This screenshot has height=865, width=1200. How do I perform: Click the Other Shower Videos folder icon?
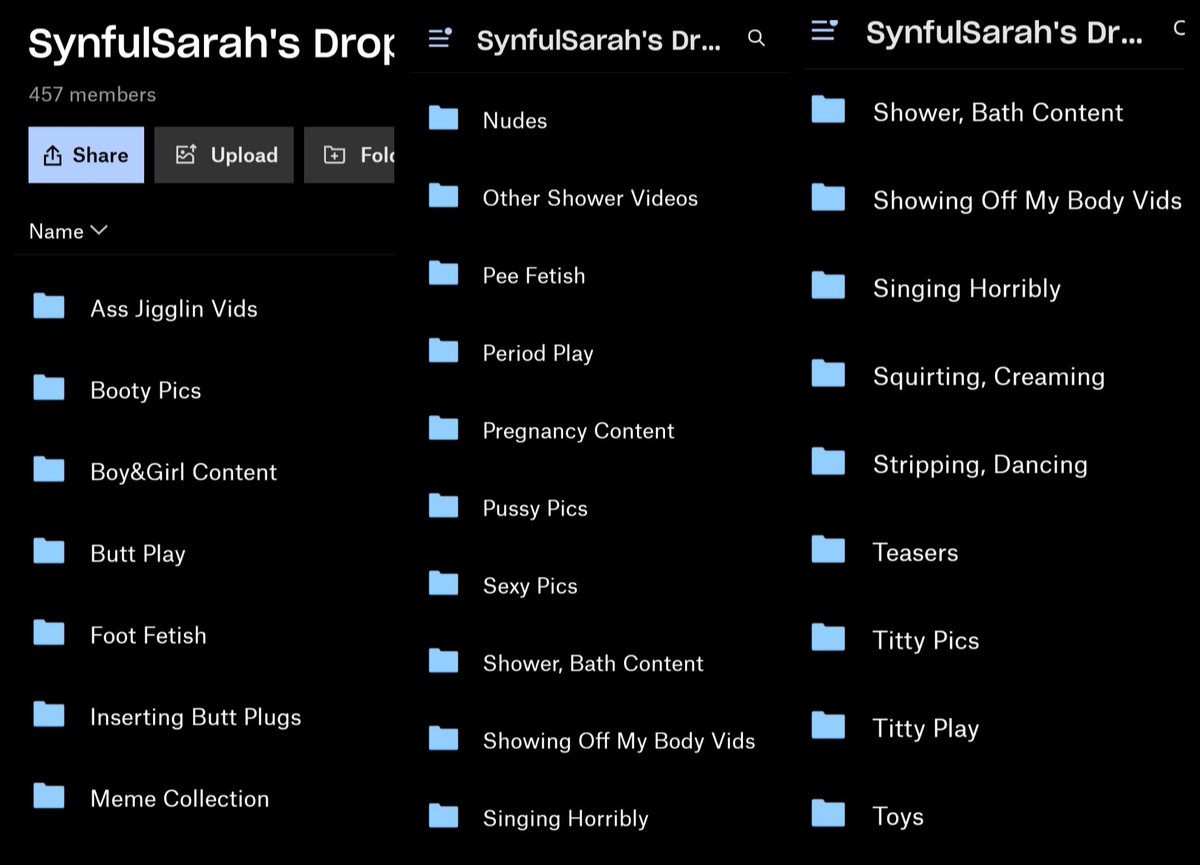[443, 196]
